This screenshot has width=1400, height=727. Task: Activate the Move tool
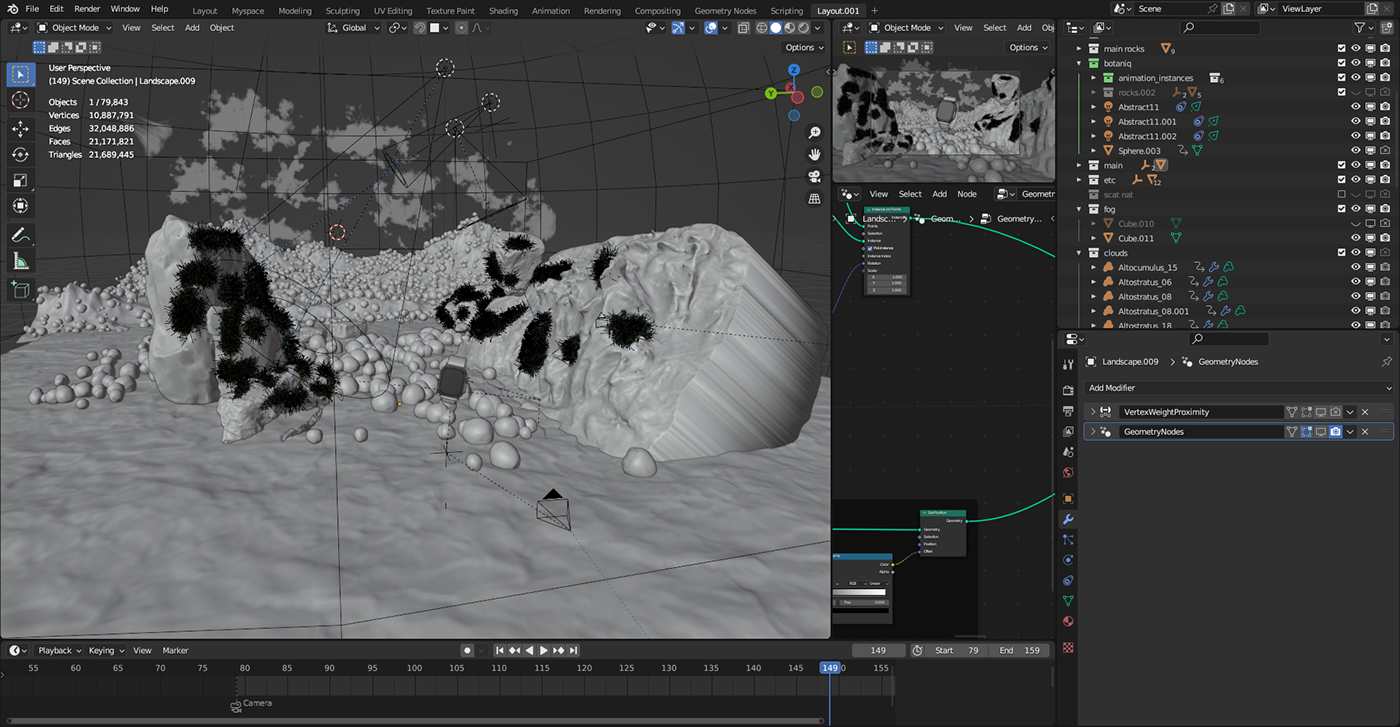tap(20, 128)
